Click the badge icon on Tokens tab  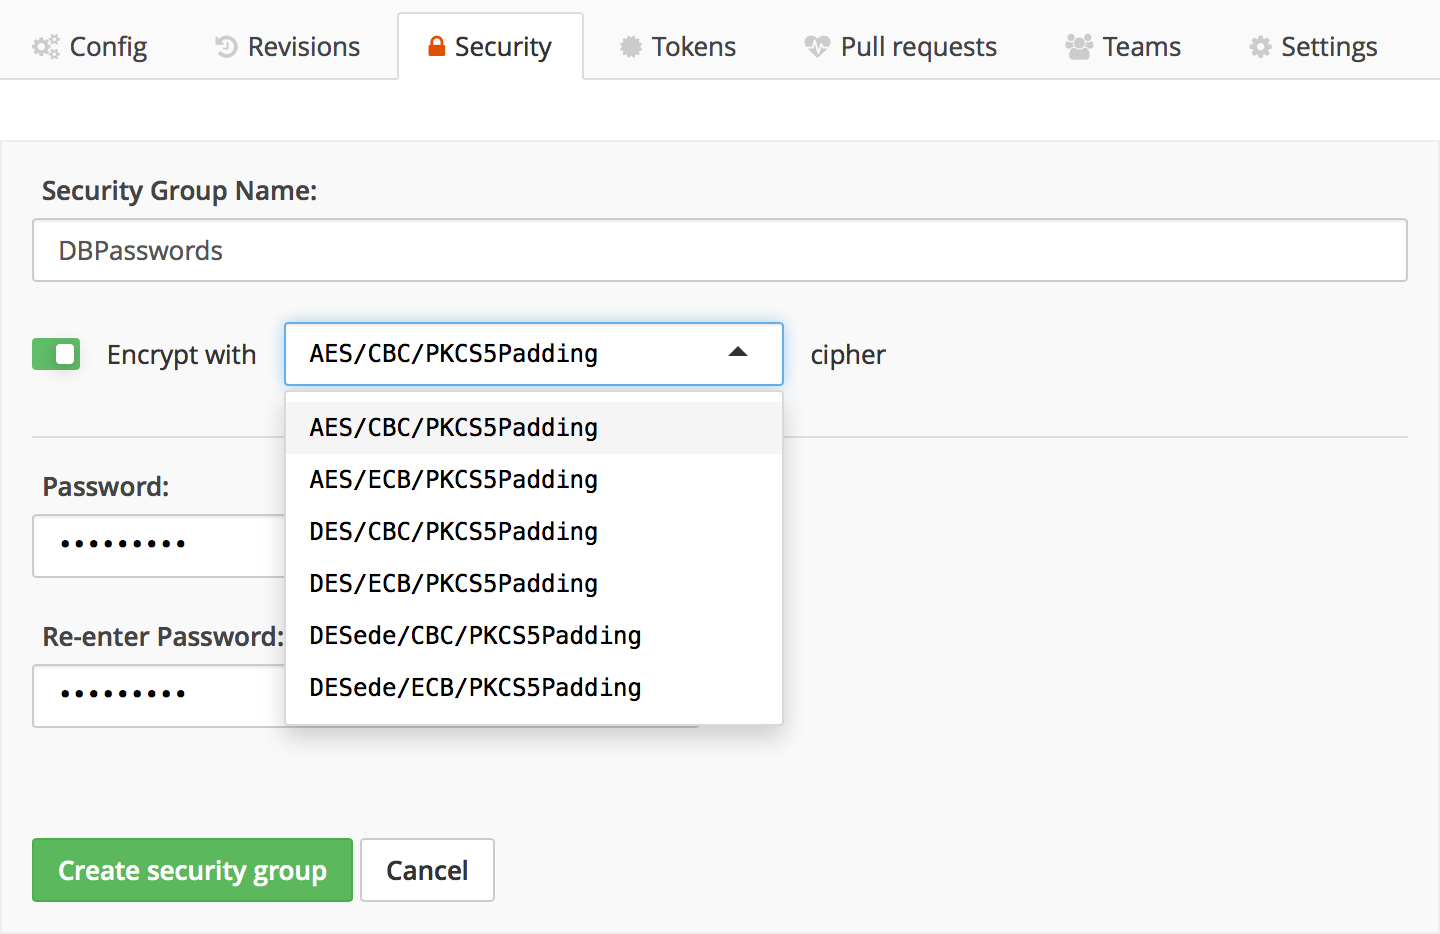[630, 47]
